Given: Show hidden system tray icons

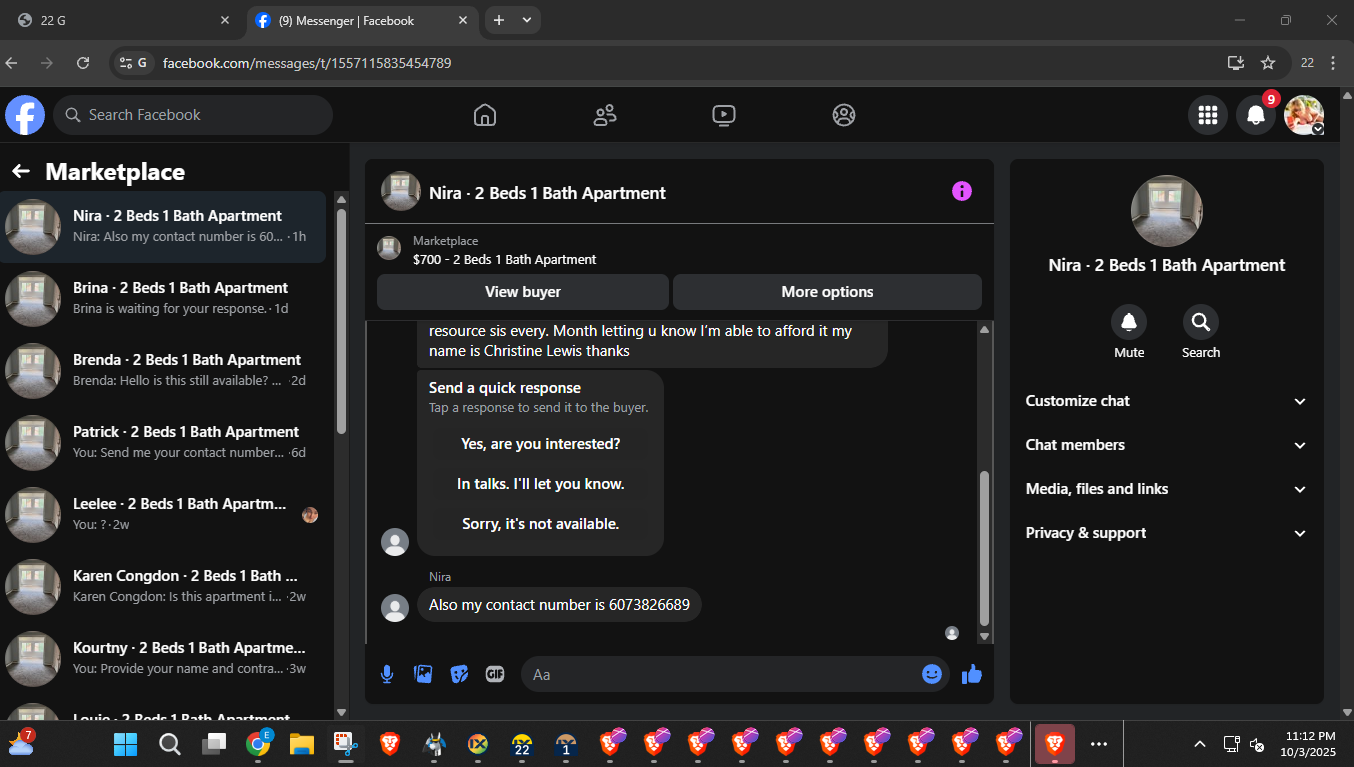Looking at the screenshot, I should pyautogui.click(x=1199, y=744).
